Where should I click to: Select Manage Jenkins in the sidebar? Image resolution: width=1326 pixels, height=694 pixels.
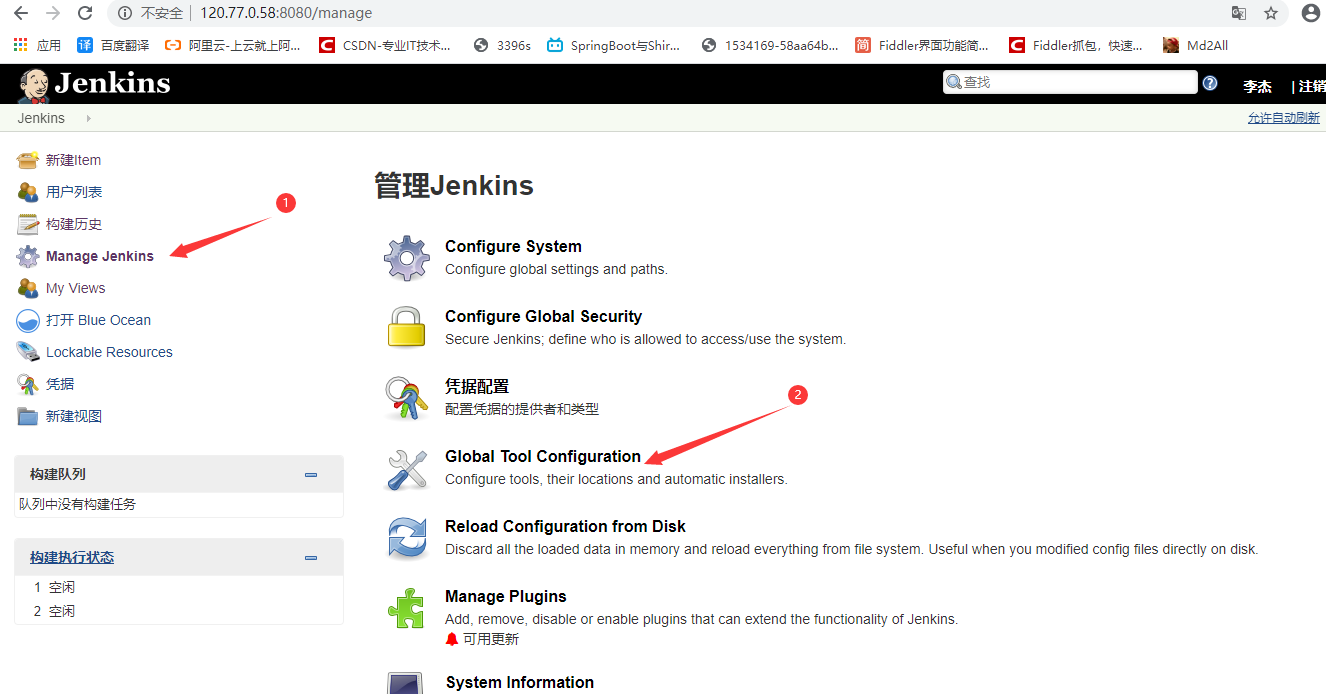100,256
